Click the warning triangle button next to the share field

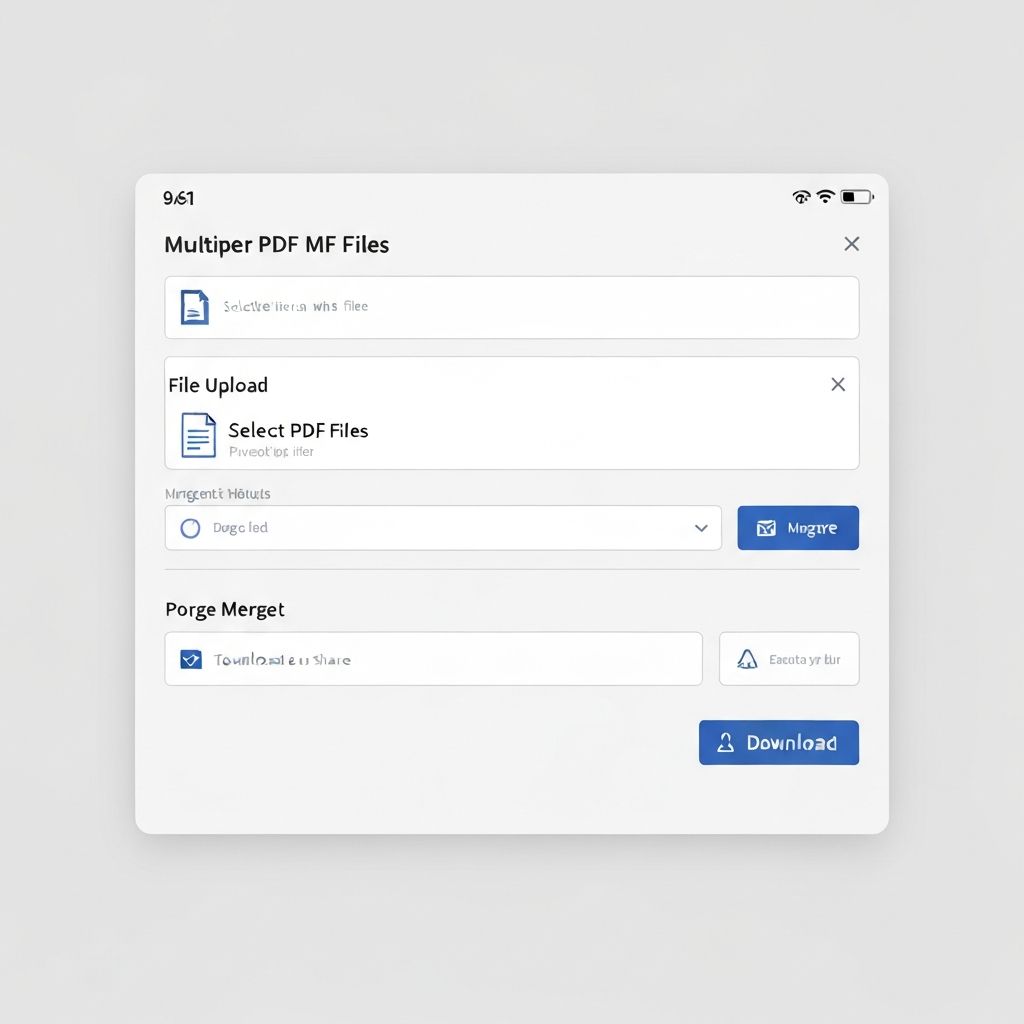[789, 658]
